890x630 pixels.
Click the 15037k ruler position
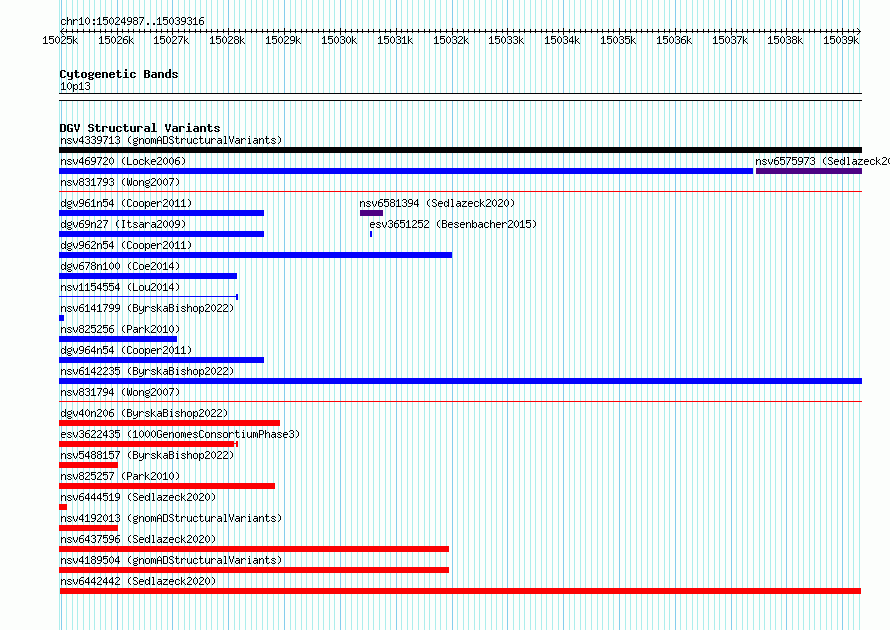[x=730, y=40]
